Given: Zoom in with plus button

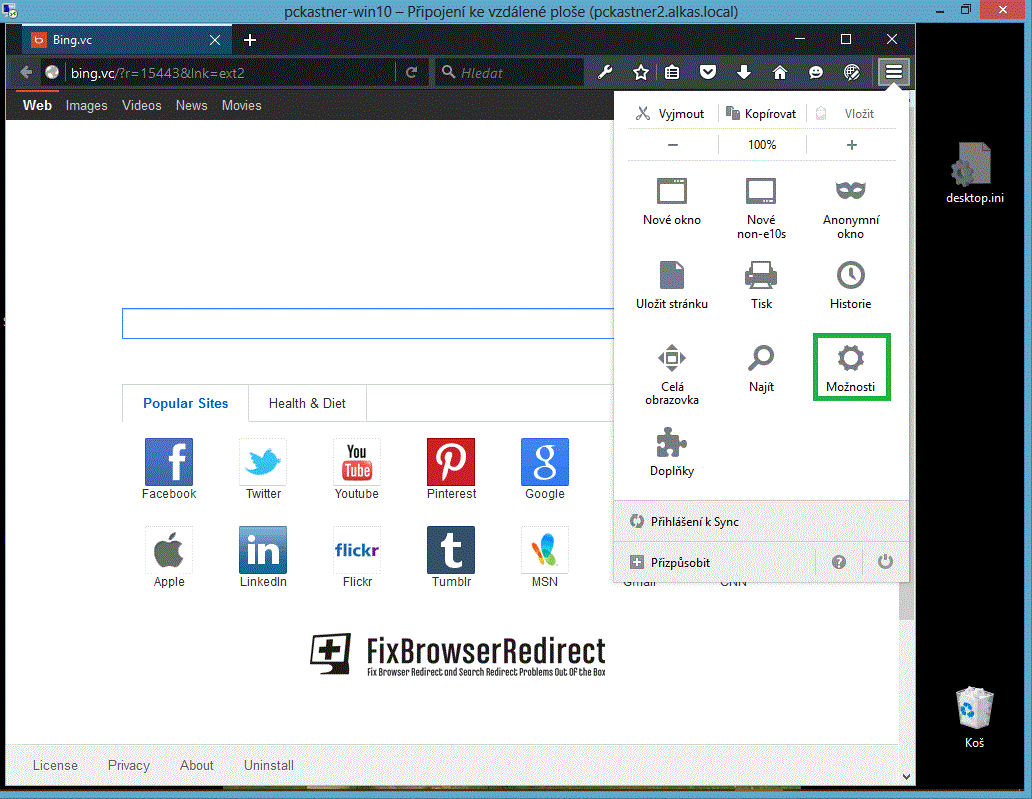Looking at the screenshot, I should click(852, 145).
